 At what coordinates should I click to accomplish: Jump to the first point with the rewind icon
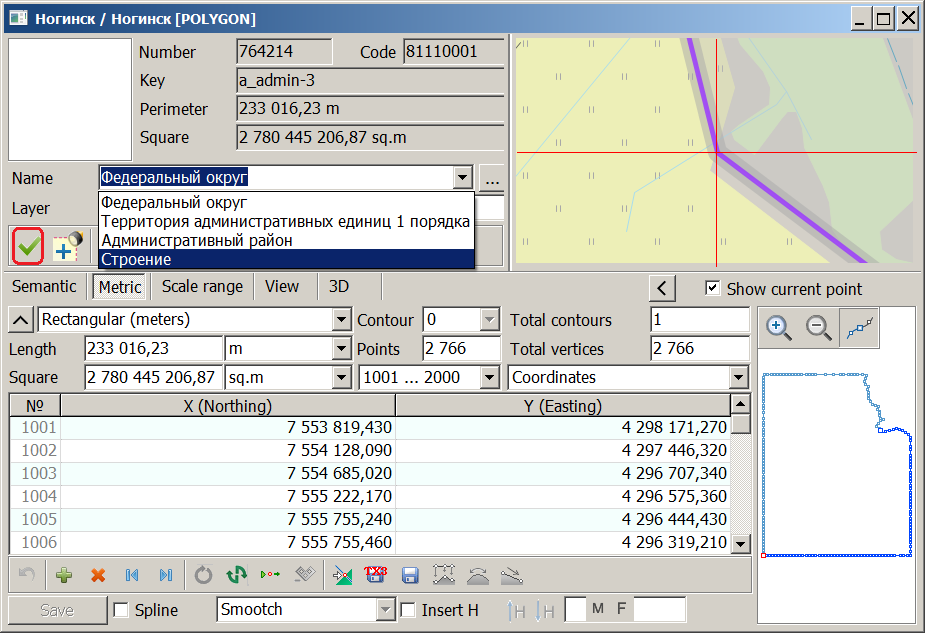(x=130, y=575)
